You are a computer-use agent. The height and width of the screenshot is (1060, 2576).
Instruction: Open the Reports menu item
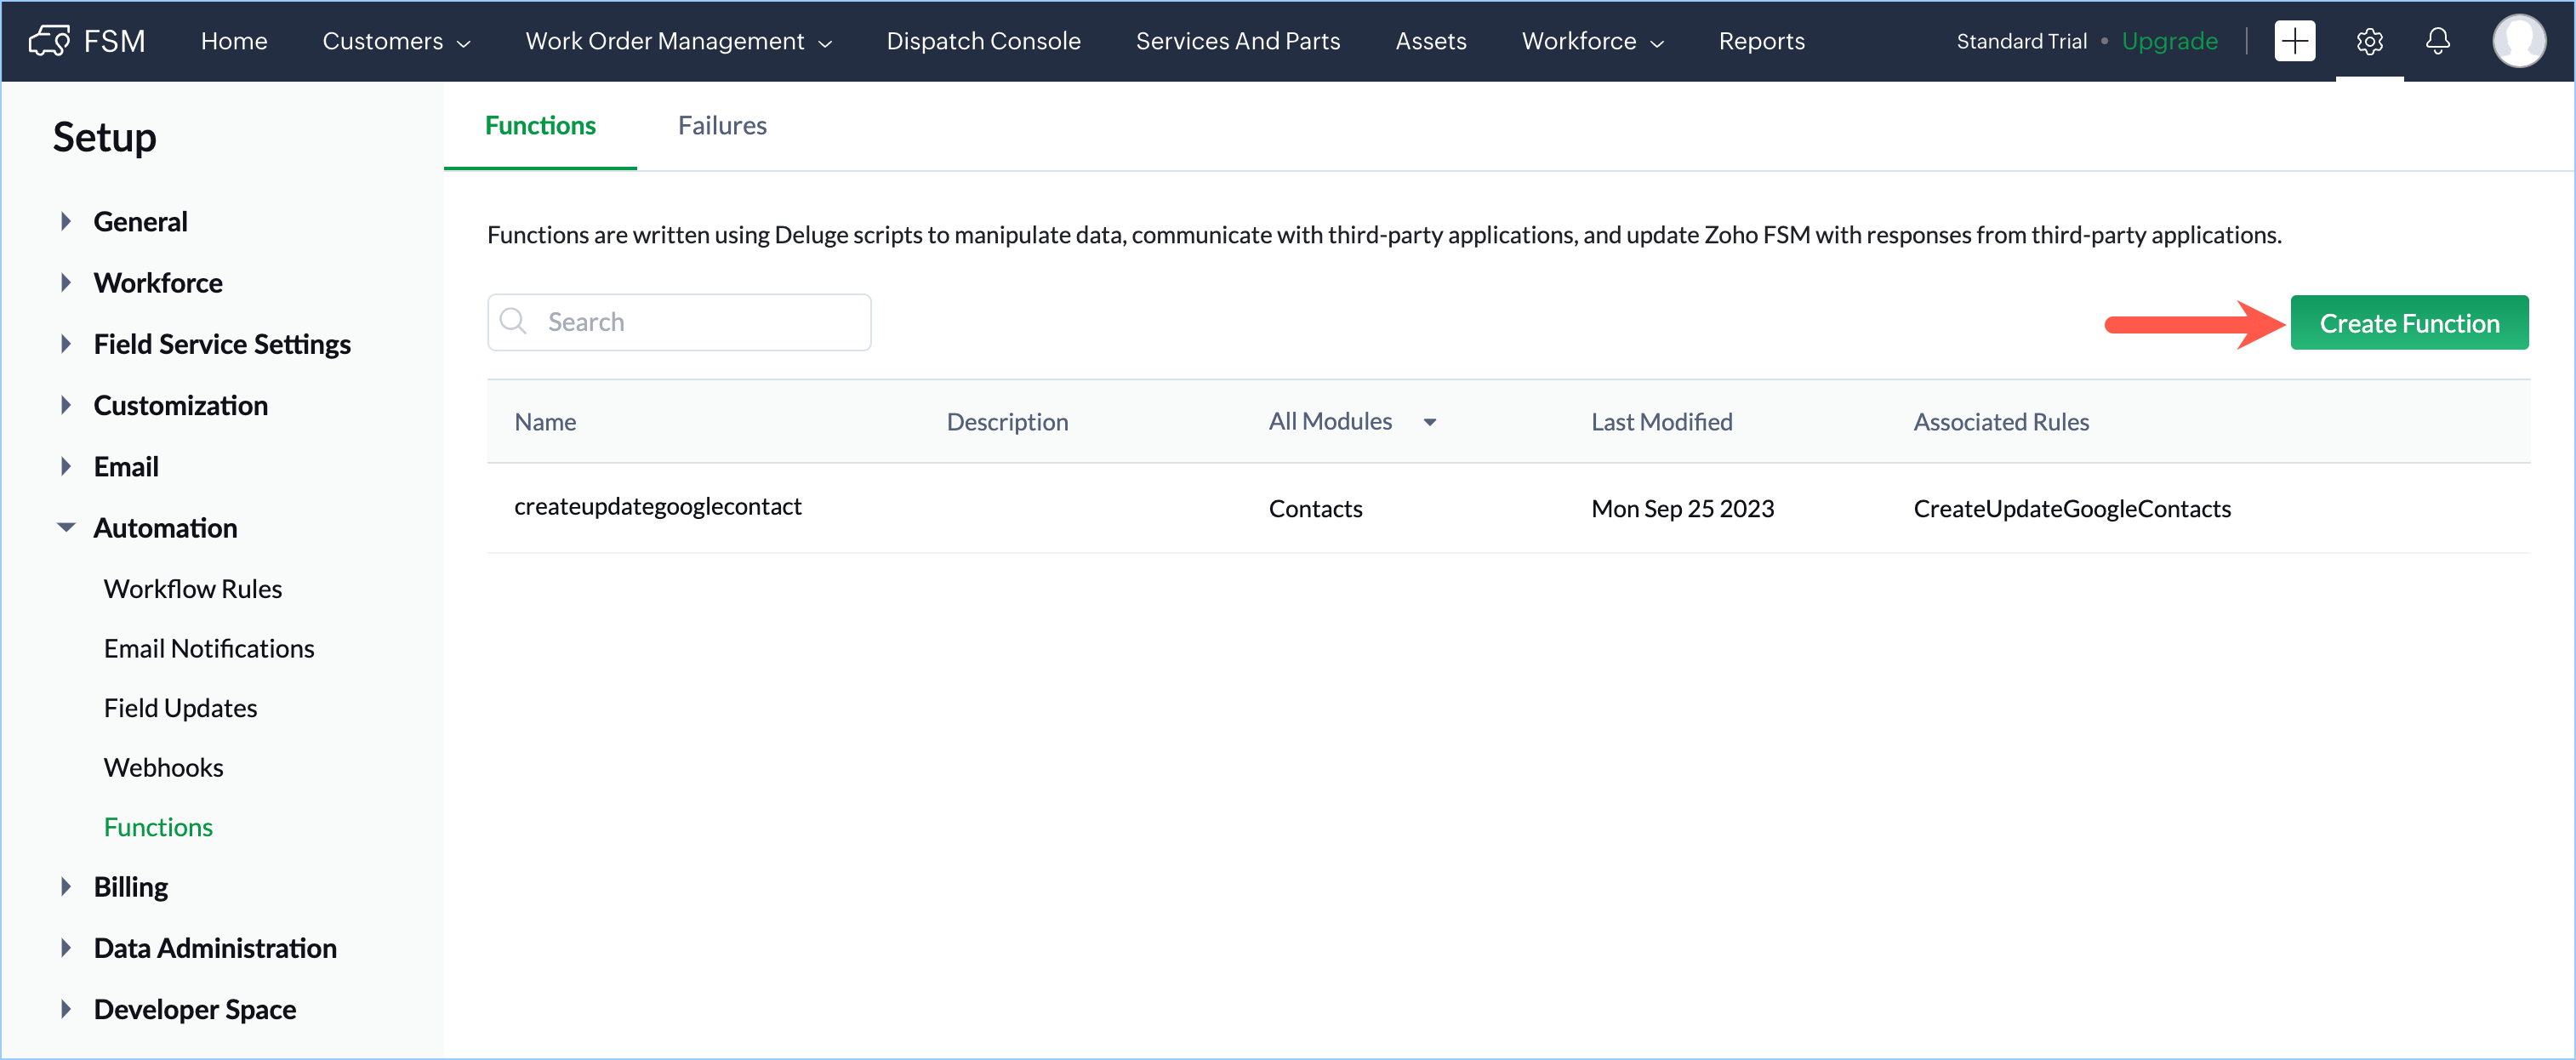(1761, 41)
